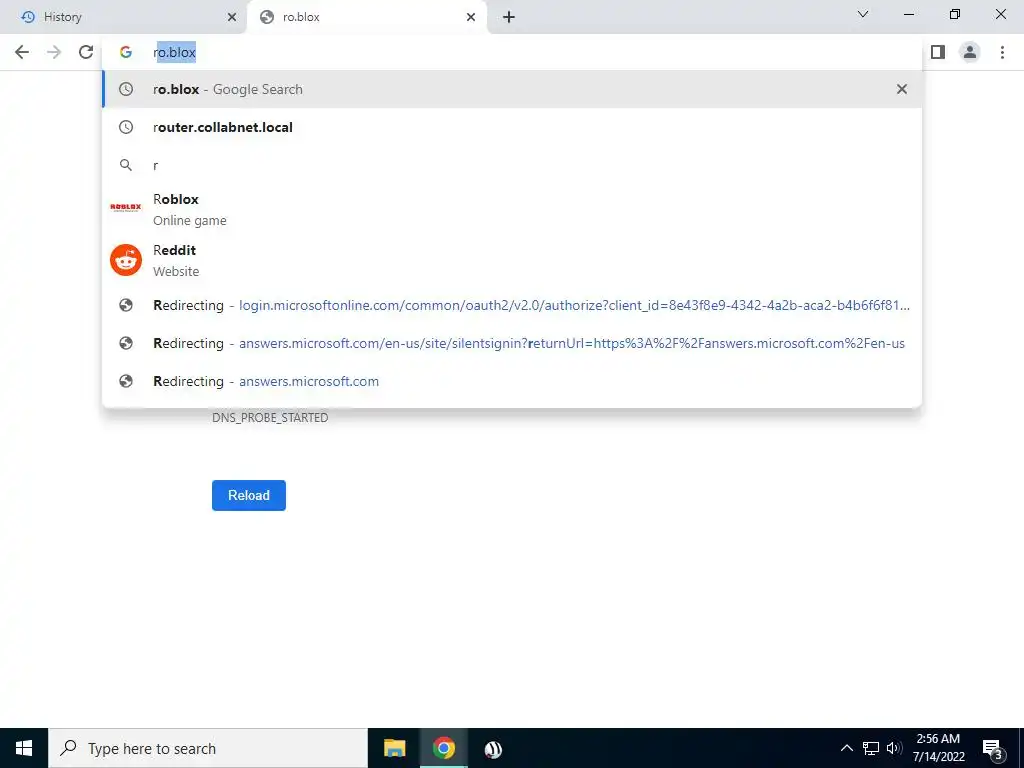Switch to the ro.blox tab
The height and width of the screenshot is (768, 1024).
[x=366, y=17]
